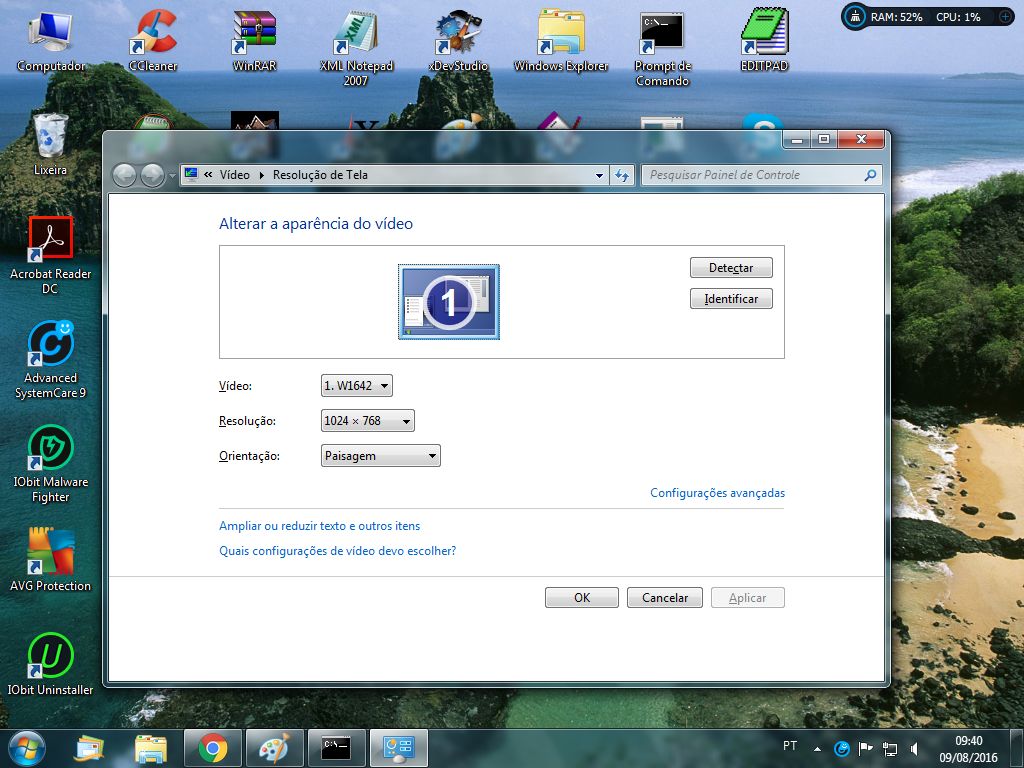This screenshot has width=1024, height=768.
Task: Expand the address bar history dropdown
Action: pos(599,176)
